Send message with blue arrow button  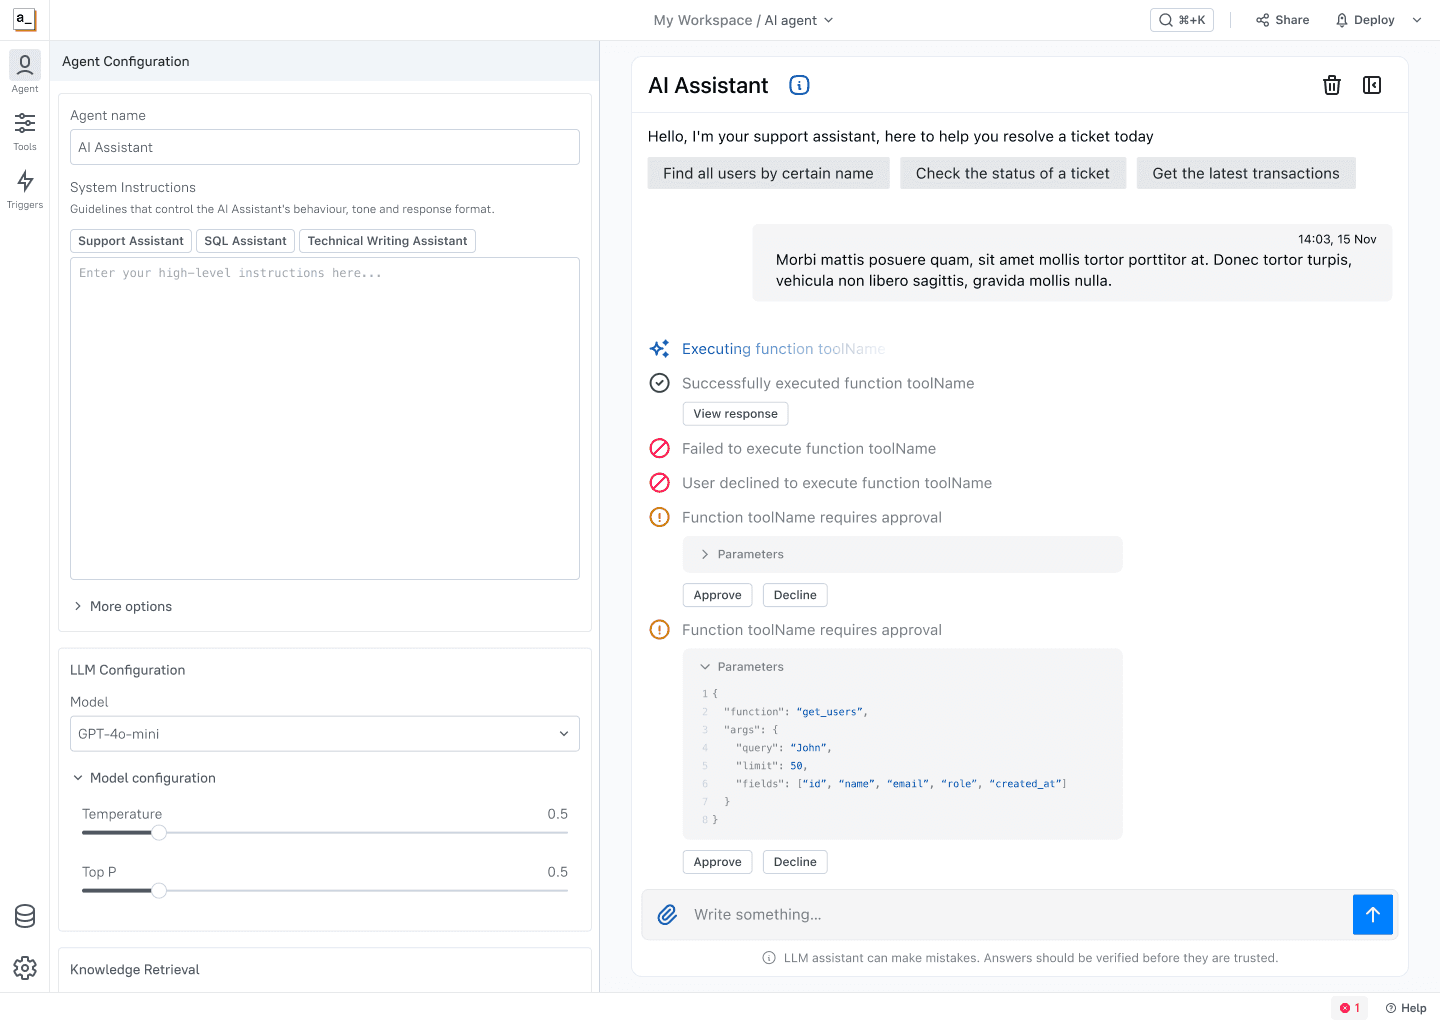(1373, 914)
